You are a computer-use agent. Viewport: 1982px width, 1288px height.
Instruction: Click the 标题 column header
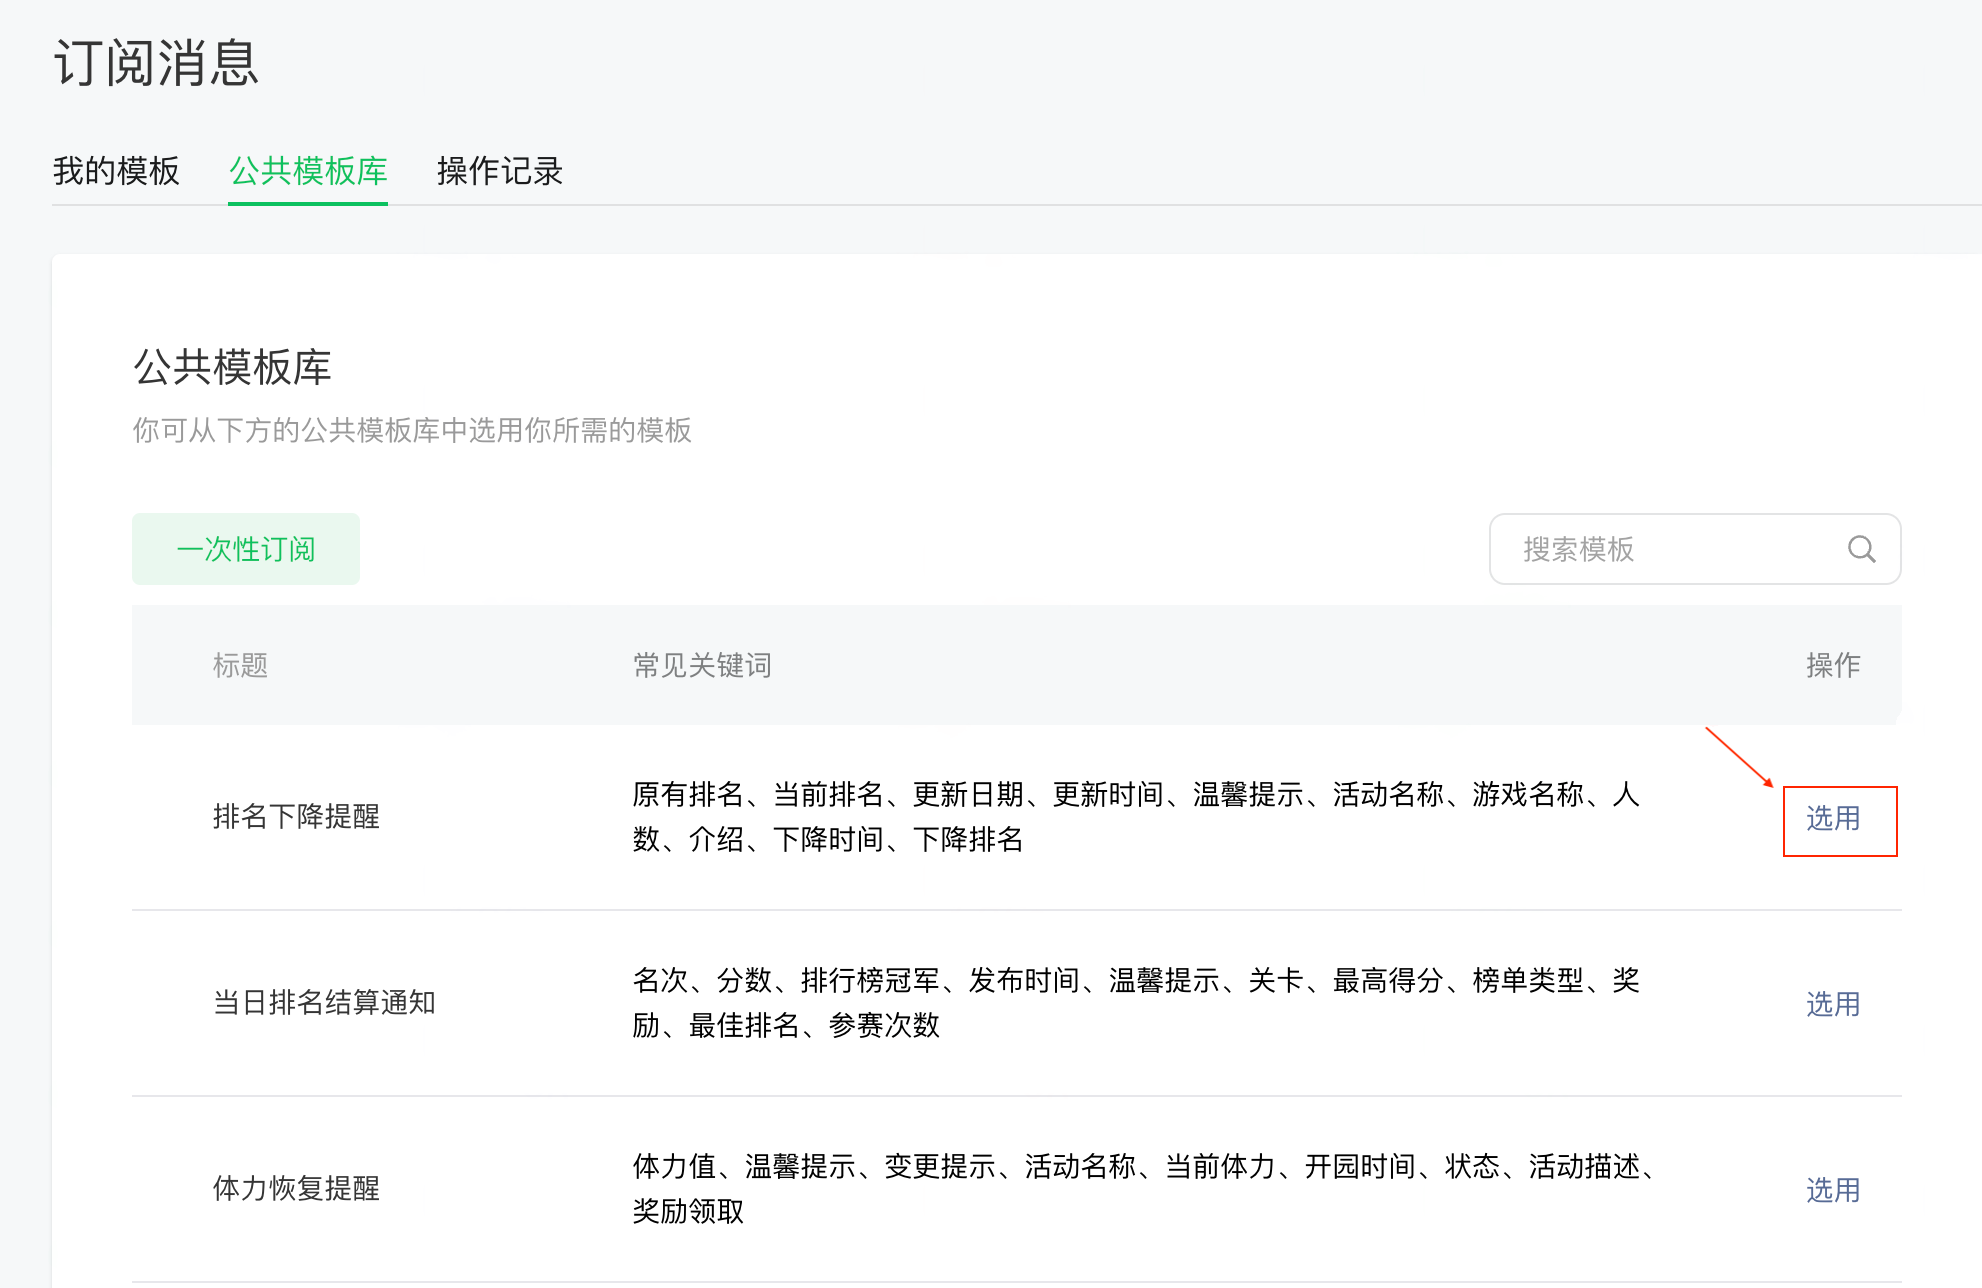(240, 665)
